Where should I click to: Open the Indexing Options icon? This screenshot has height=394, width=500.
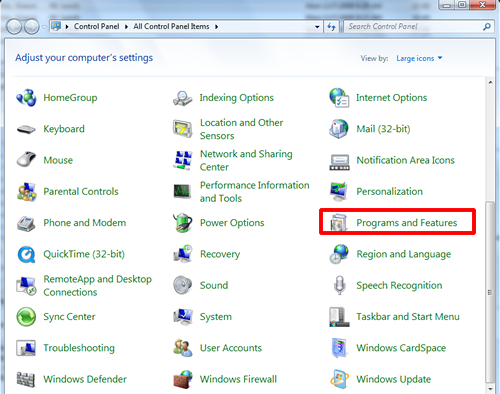[182, 98]
